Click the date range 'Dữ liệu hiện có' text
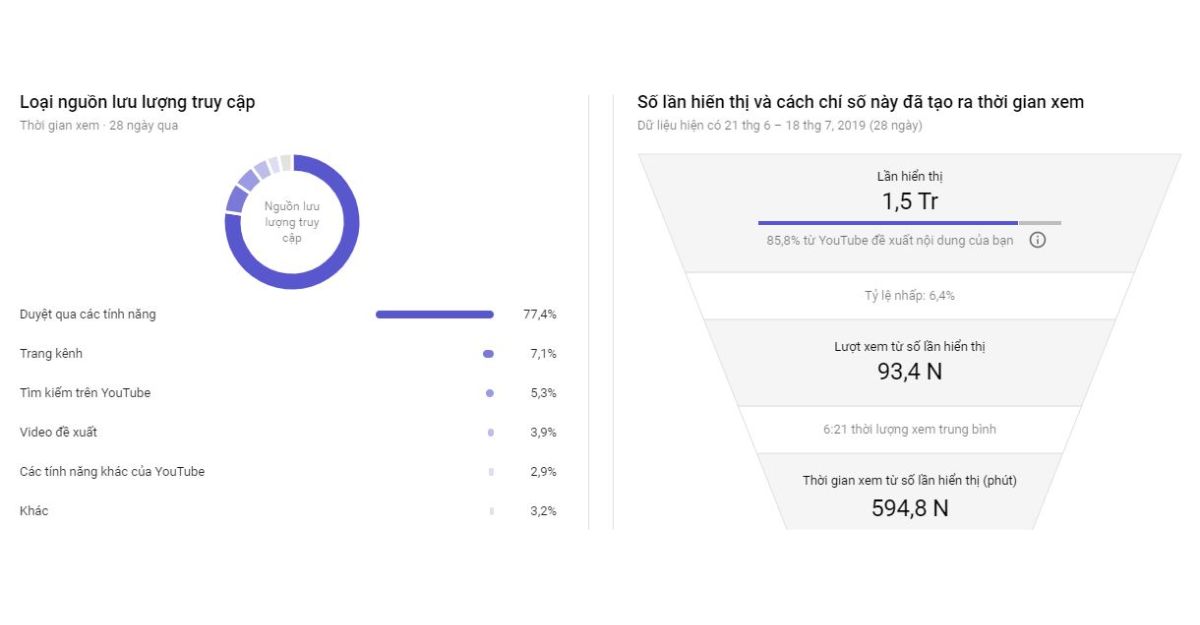The height and width of the screenshot is (625, 1200). pos(780,126)
